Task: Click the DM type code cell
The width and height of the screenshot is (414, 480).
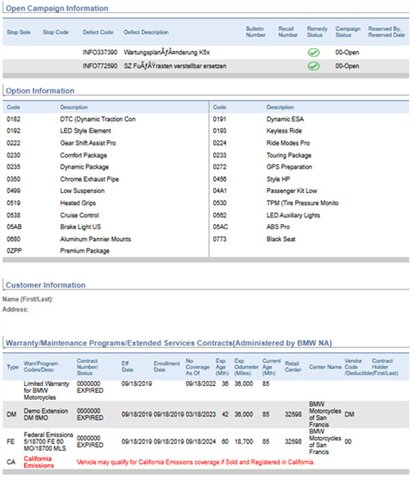Action: pos(11,414)
